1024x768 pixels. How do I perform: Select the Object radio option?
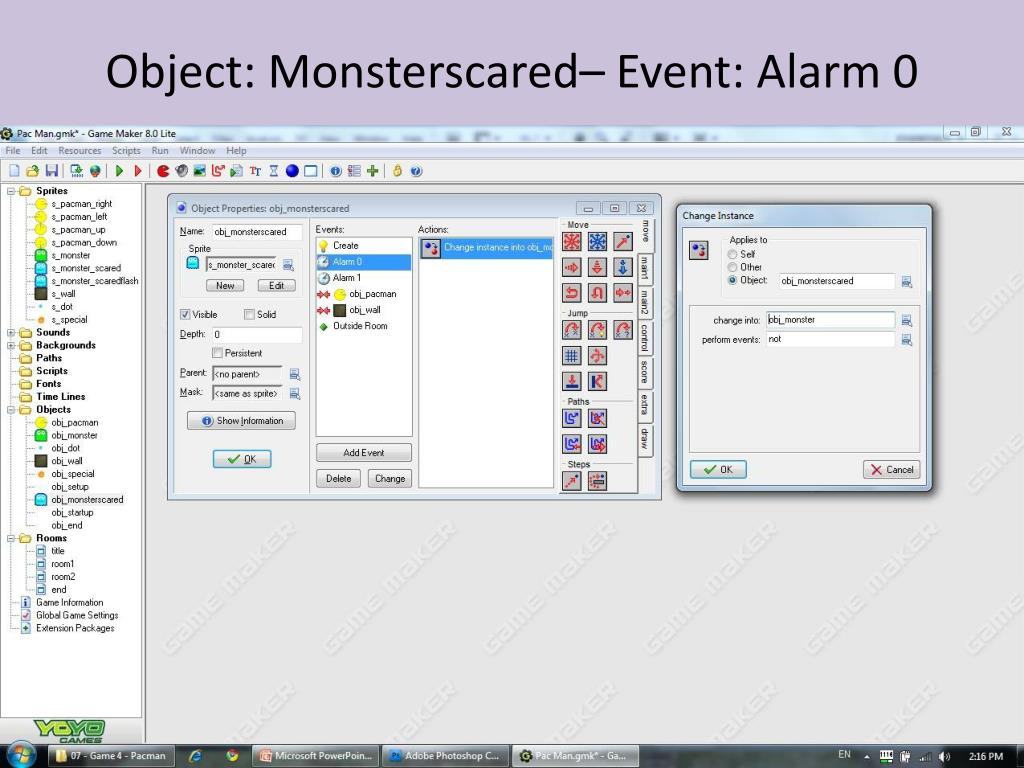pyautogui.click(x=733, y=280)
